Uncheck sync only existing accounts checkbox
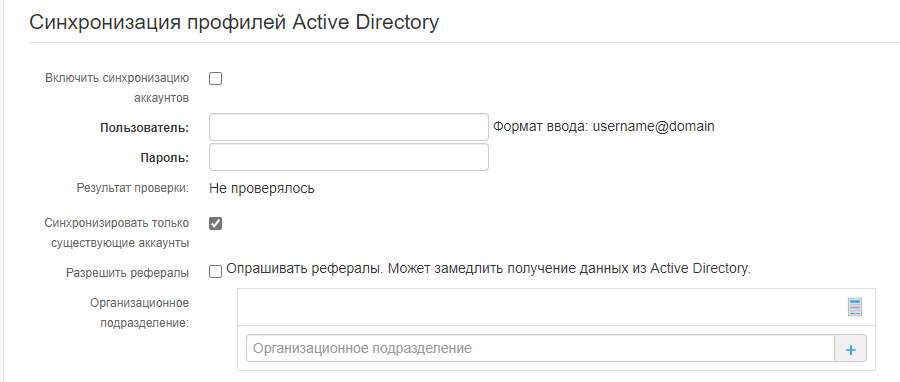Viewport: 900px width, 382px height. pyautogui.click(x=215, y=223)
